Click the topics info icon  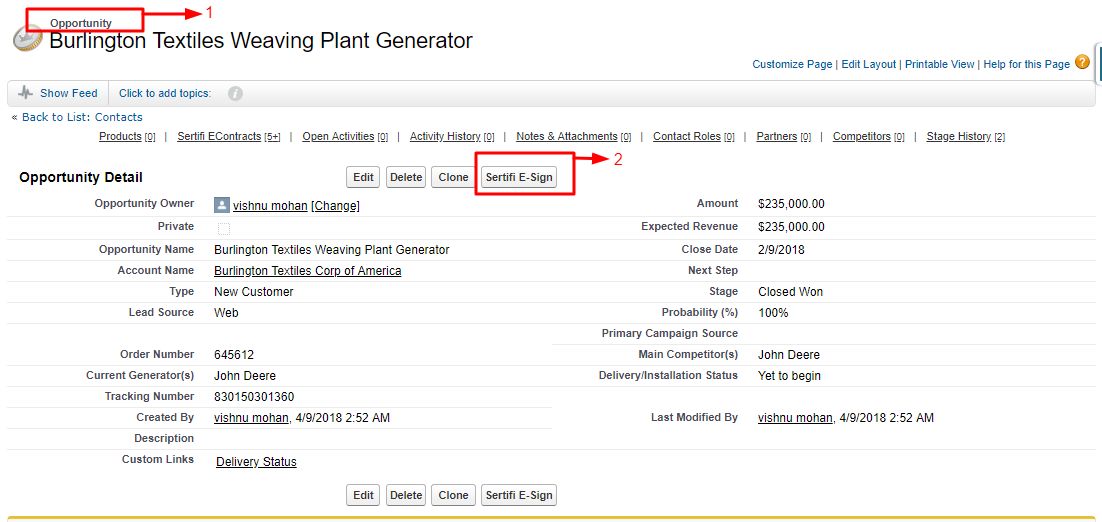pos(235,93)
